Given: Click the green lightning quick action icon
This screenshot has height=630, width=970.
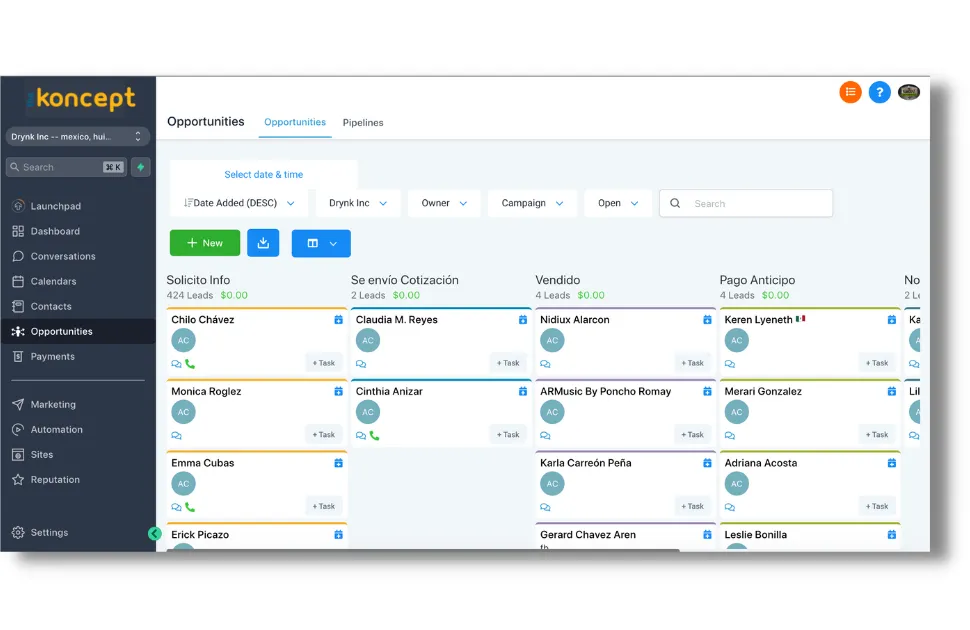Looking at the screenshot, I should (141, 167).
